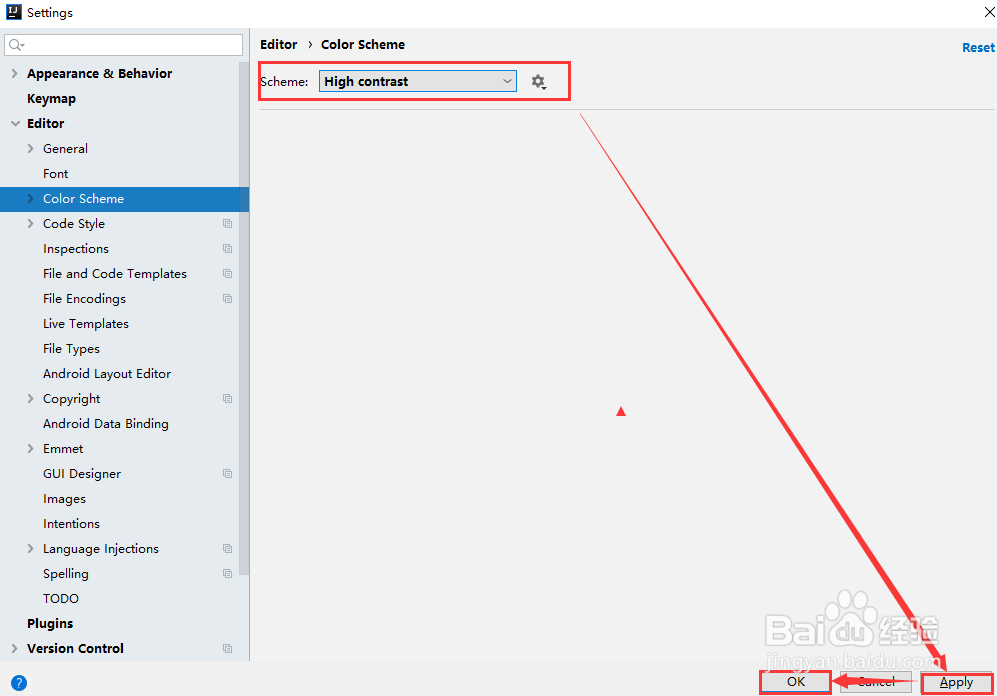997x696 pixels.
Task: Open Font settings
Action: 55,174
